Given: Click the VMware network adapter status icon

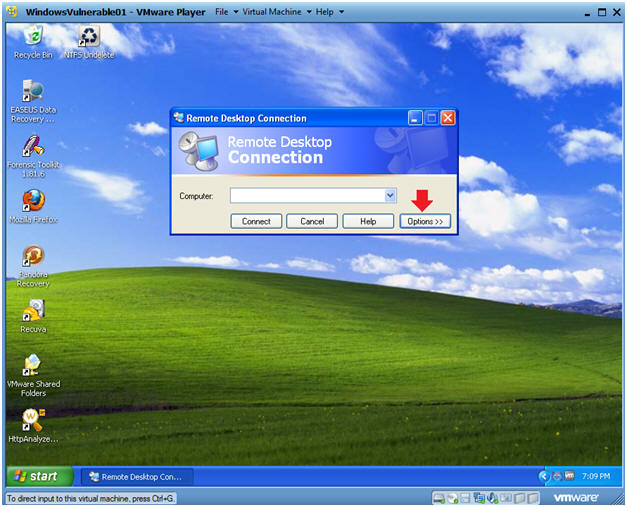Looking at the screenshot, I should [x=479, y=498].
